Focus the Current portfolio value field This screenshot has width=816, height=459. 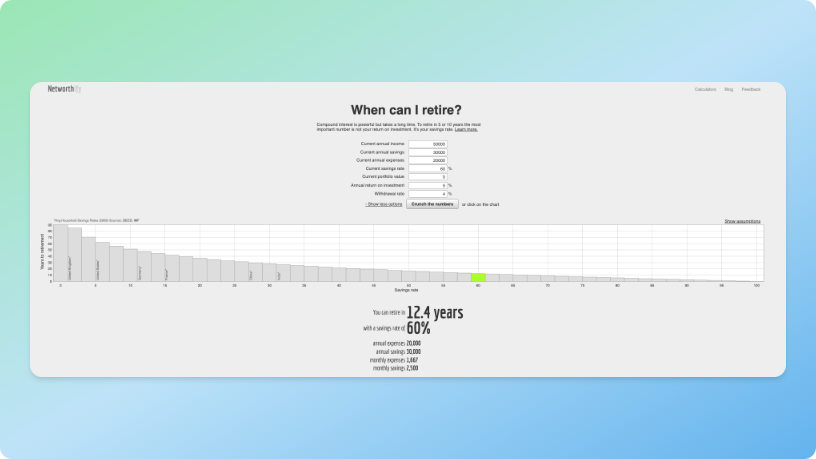pyautogui.click(x=428, y=177)
